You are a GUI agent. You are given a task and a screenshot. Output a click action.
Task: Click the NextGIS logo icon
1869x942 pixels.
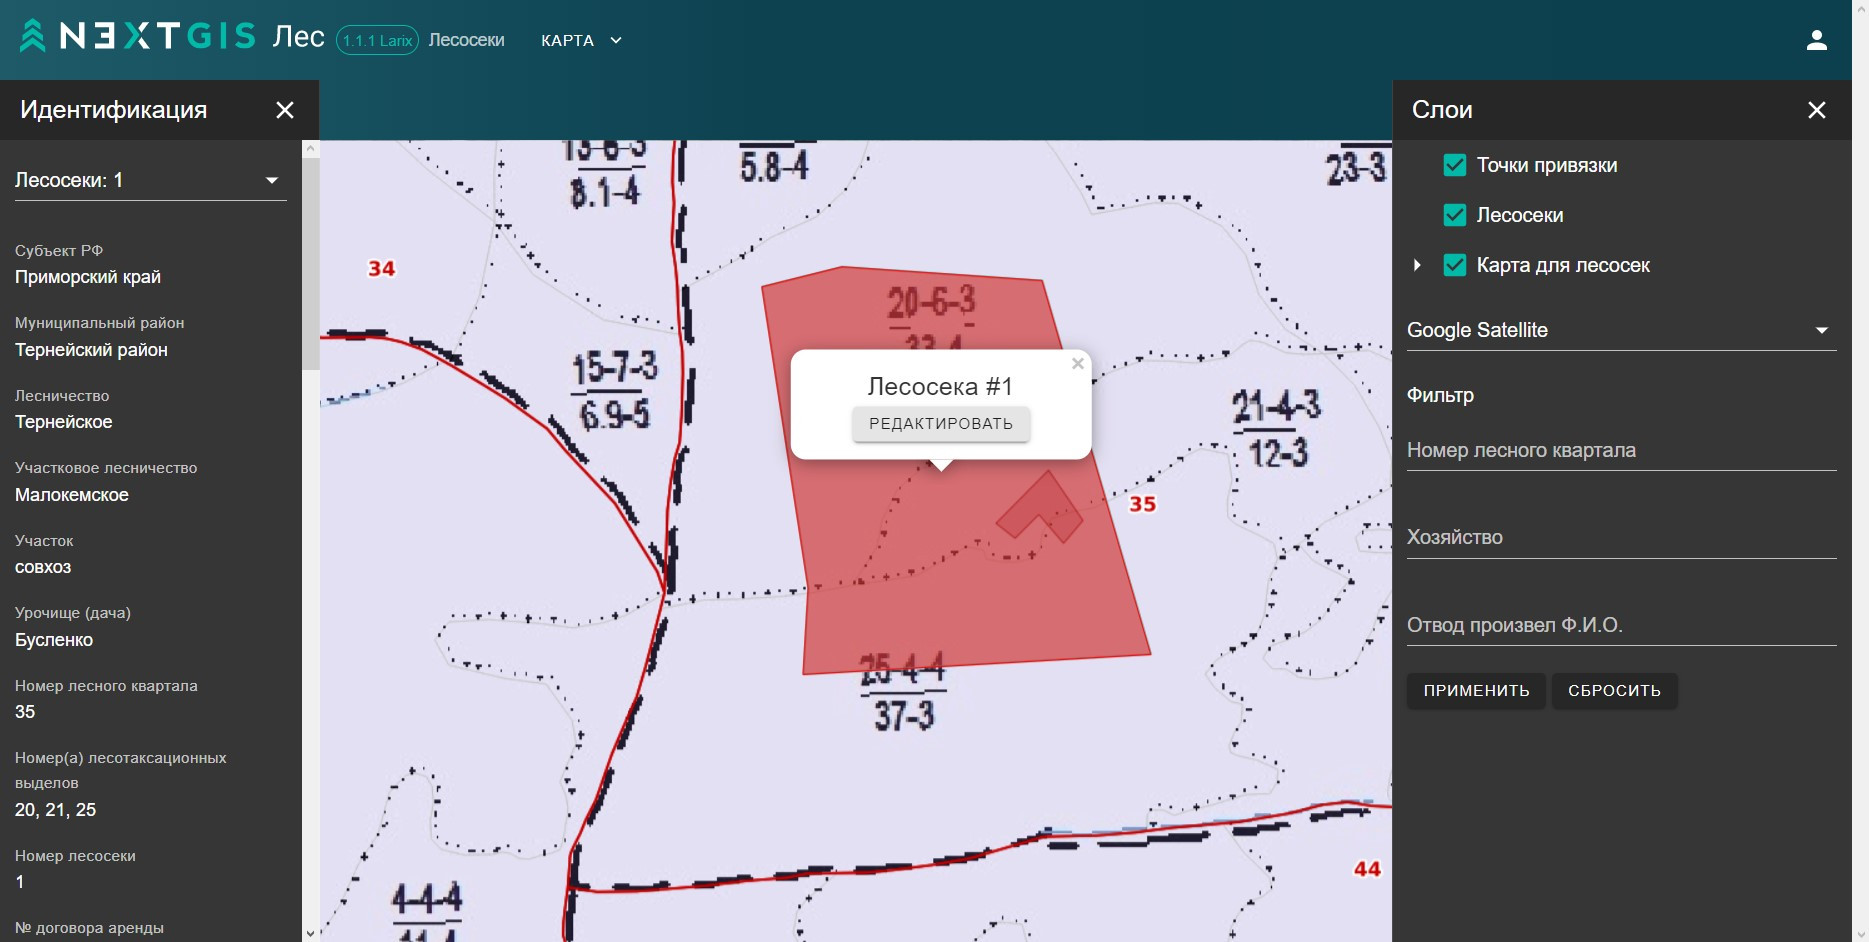coord(33,36)
